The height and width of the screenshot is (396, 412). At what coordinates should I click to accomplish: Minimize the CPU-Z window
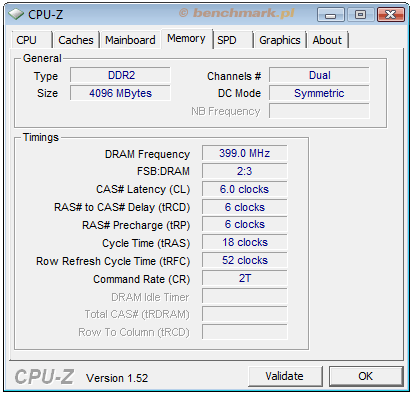pyautogui.click(x=331, y=15)
